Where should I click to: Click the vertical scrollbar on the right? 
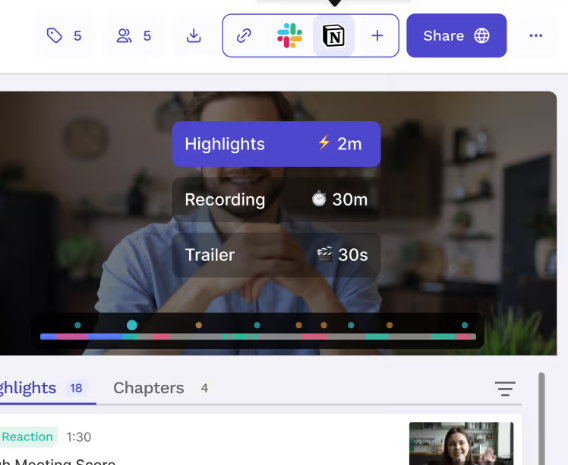(542, 419)
